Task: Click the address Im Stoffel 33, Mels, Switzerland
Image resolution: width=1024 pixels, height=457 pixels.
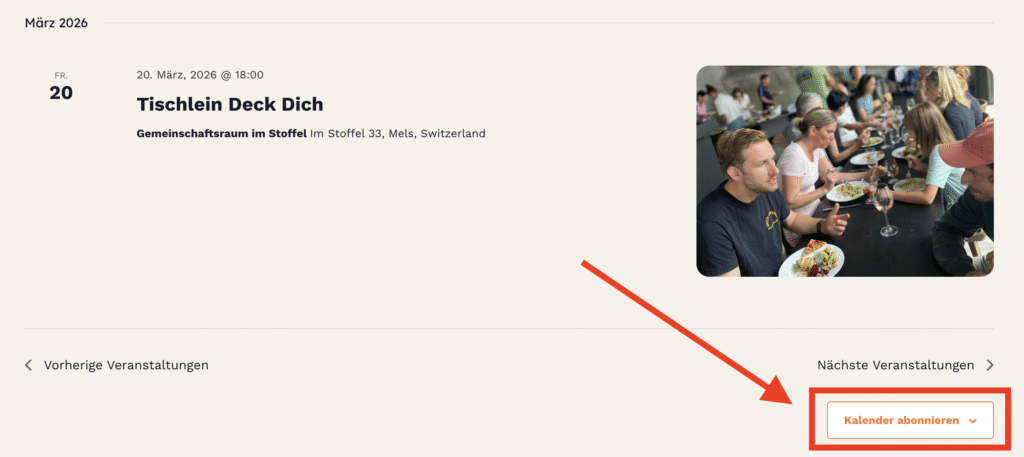Action: tap(398, 134)
